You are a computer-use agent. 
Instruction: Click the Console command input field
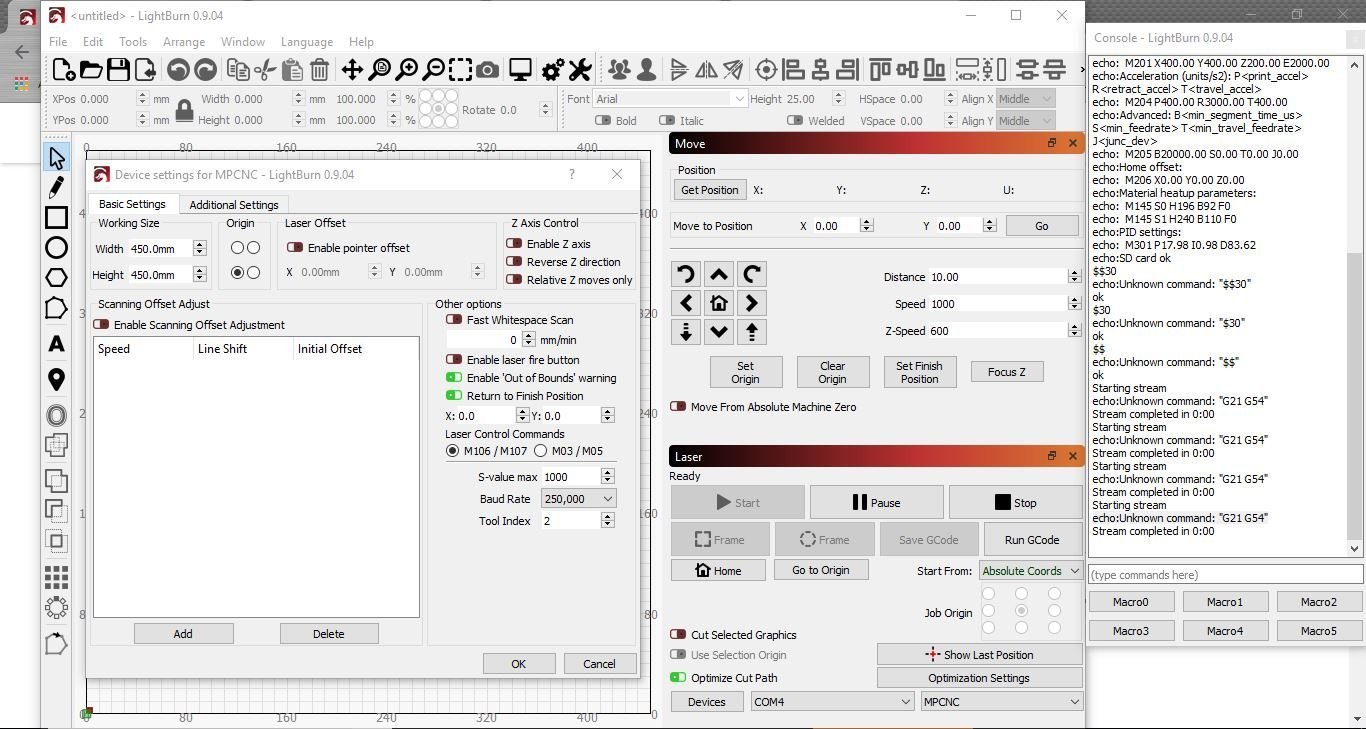1225,575
